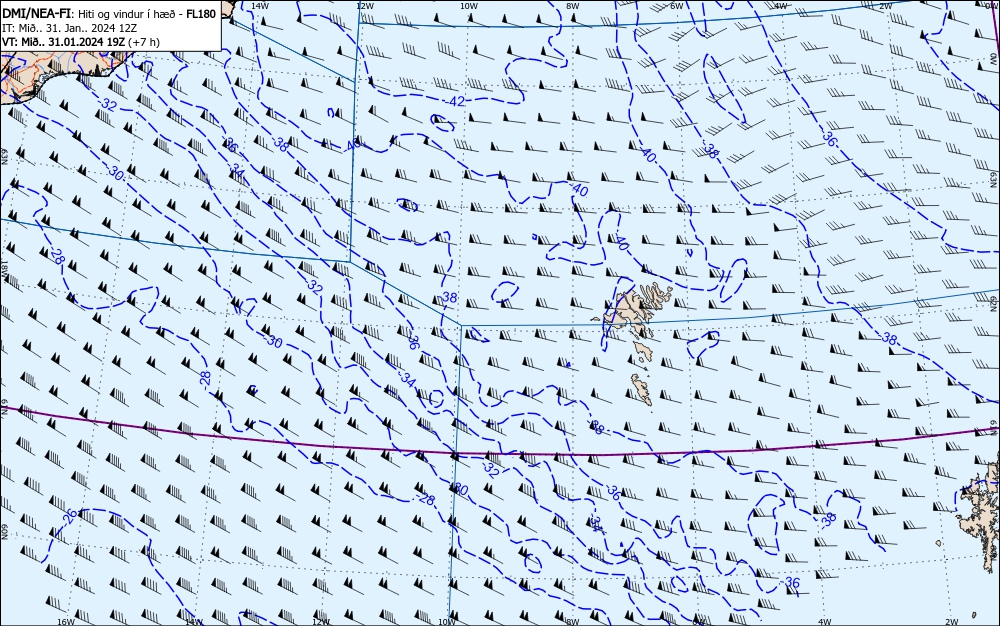
Task: Click the 8W longitude label on top edge
Action: click(573, 6)
